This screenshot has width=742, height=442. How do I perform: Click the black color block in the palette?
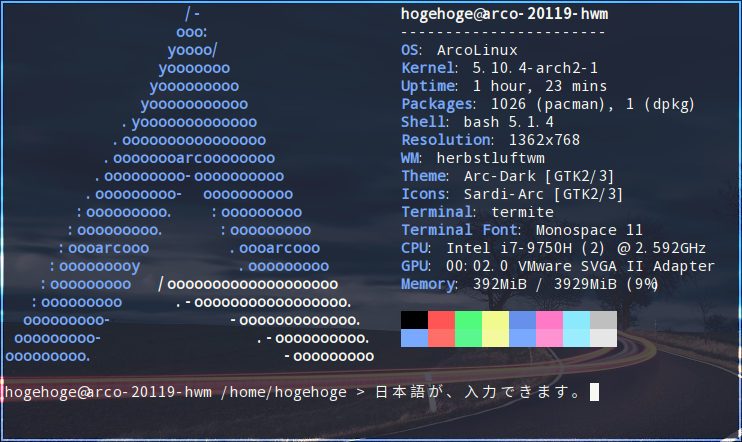[x=414, y=320]
